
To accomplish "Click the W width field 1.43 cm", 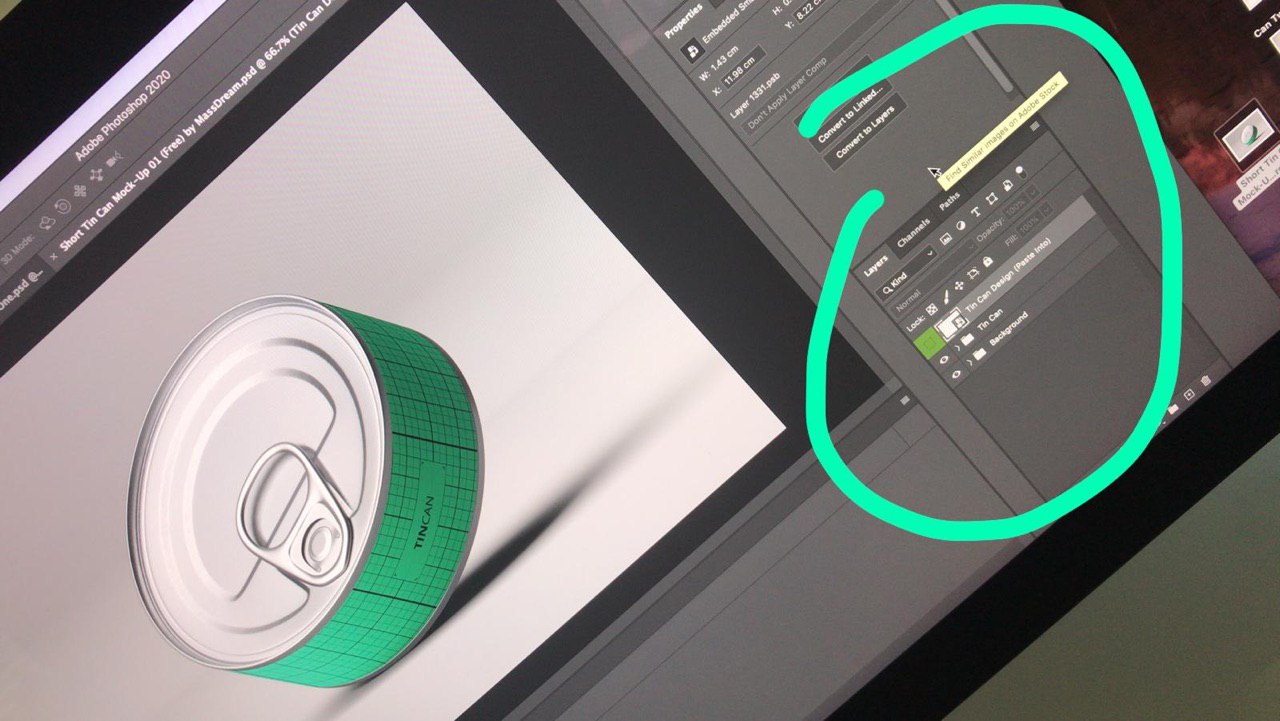I will (725, 59).
